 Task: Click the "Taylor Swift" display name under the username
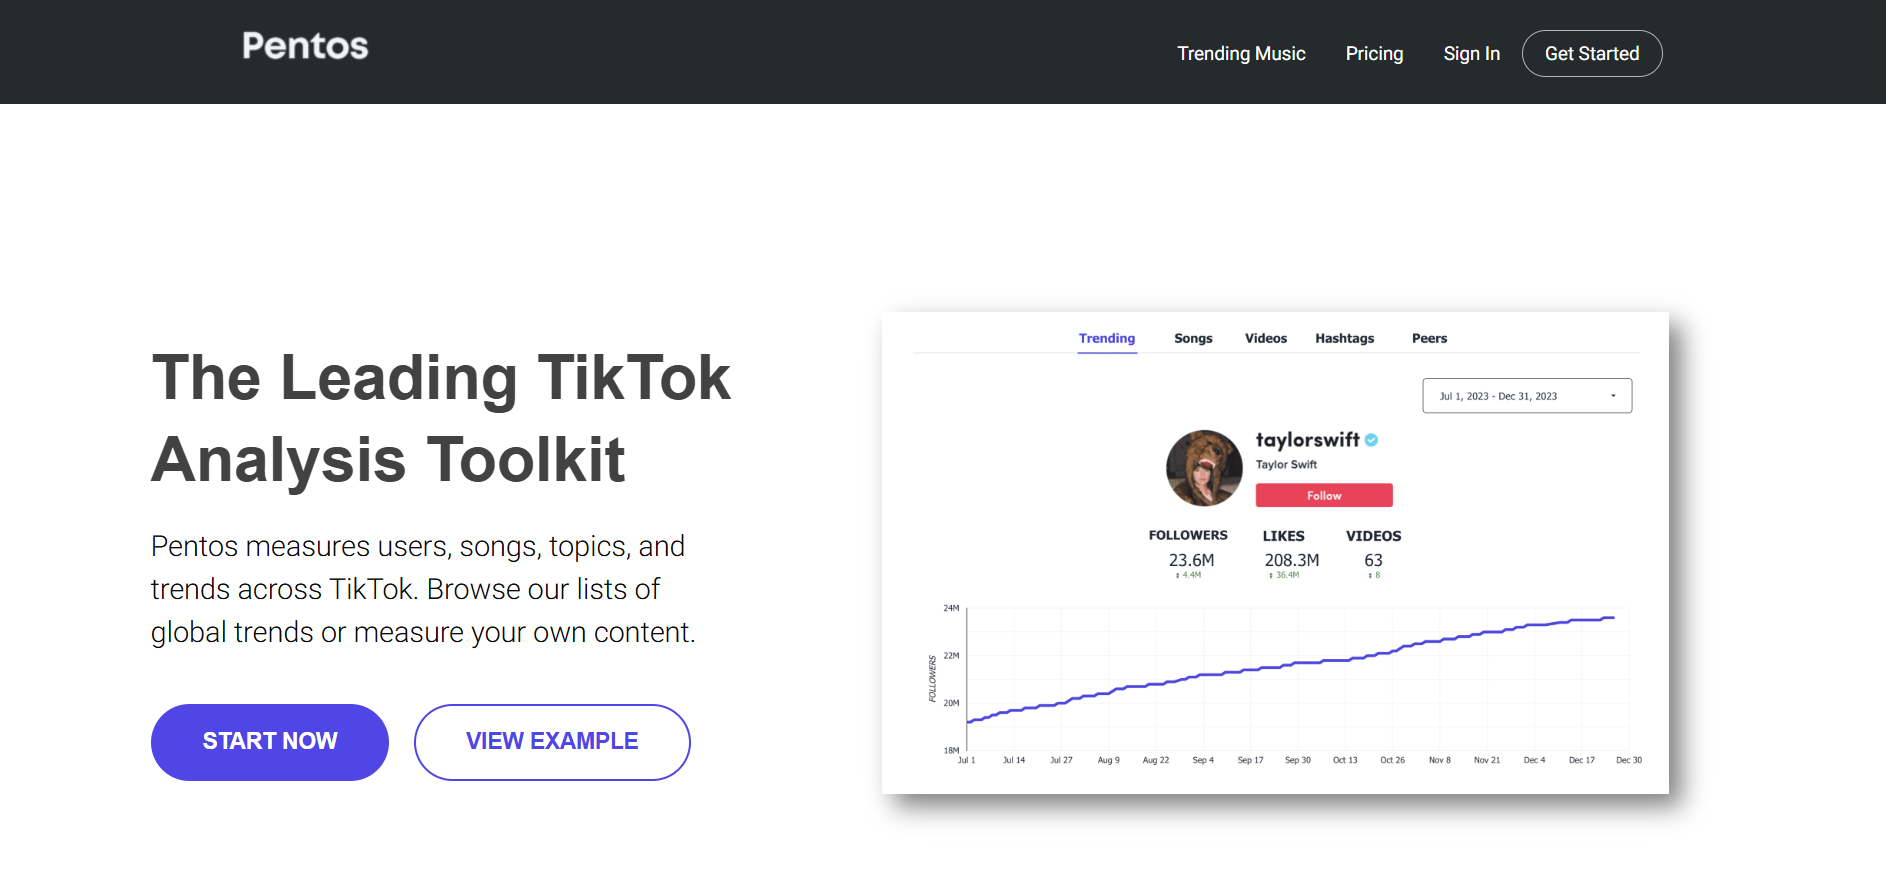[x=1286, y=464]
